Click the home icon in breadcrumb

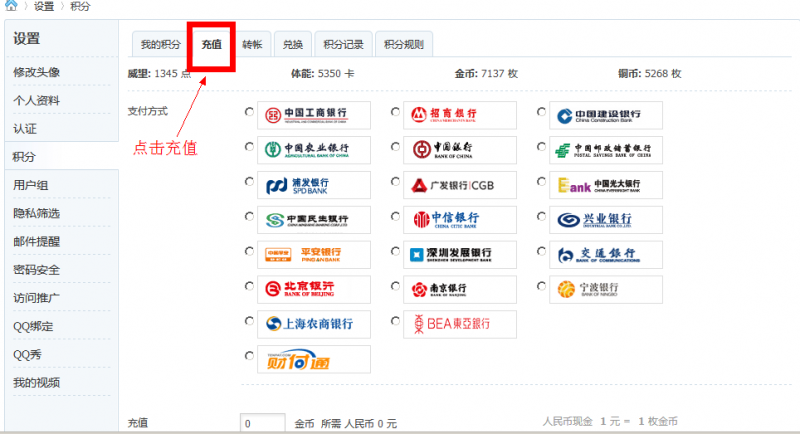tap(11, 6)
